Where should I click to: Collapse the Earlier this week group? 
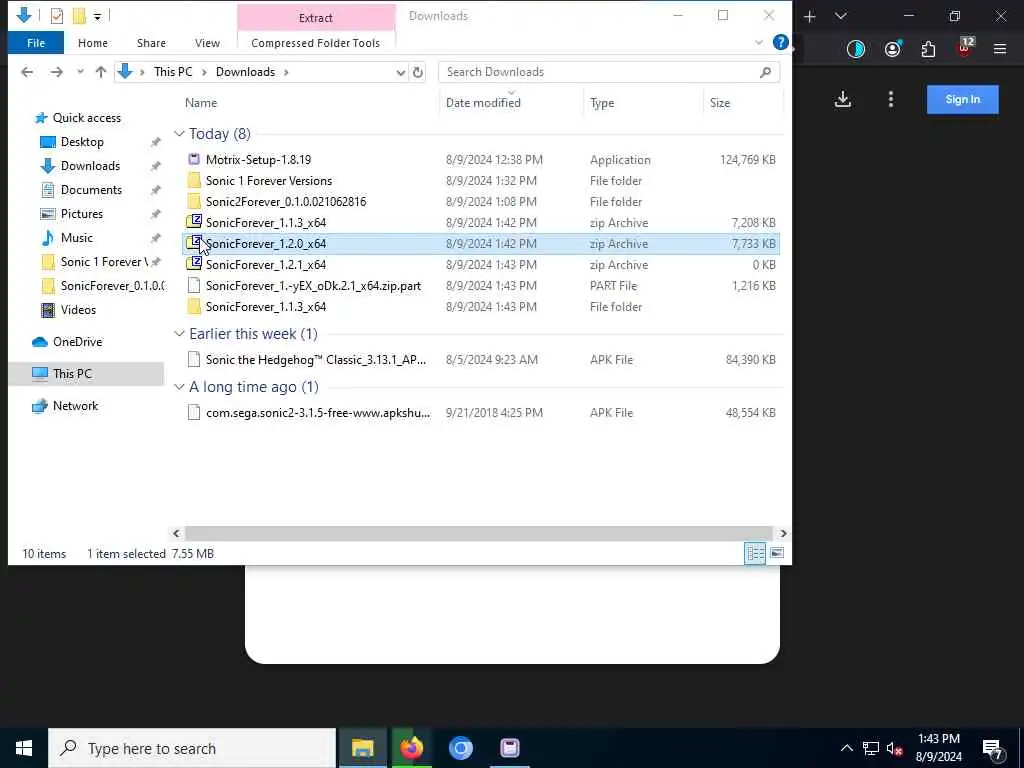tap(179, 334)
